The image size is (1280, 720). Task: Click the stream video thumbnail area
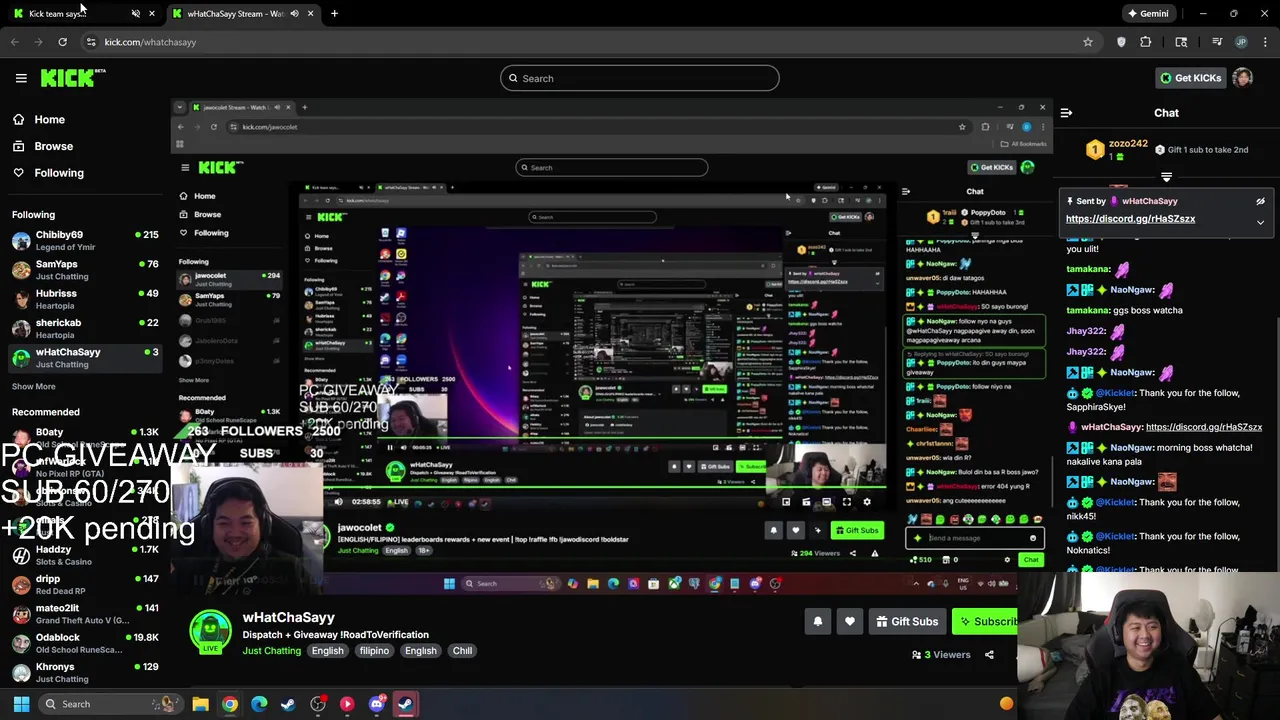pyautogui.click(x=610, y=345)
